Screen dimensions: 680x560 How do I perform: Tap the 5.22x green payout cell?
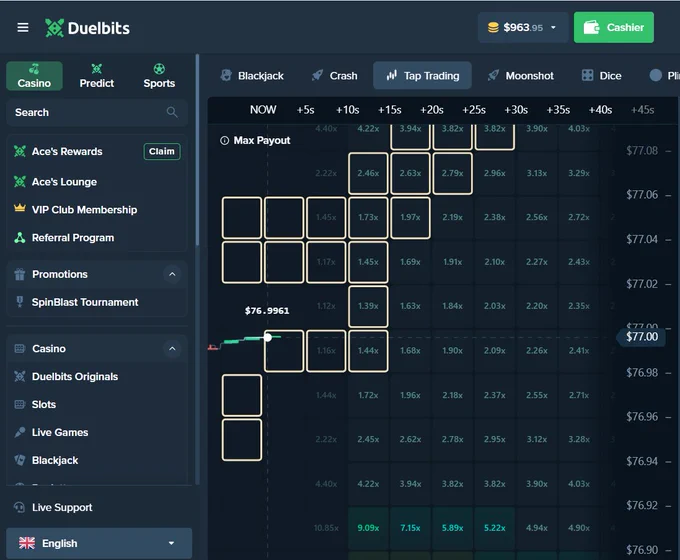click(x=494, y=528)
